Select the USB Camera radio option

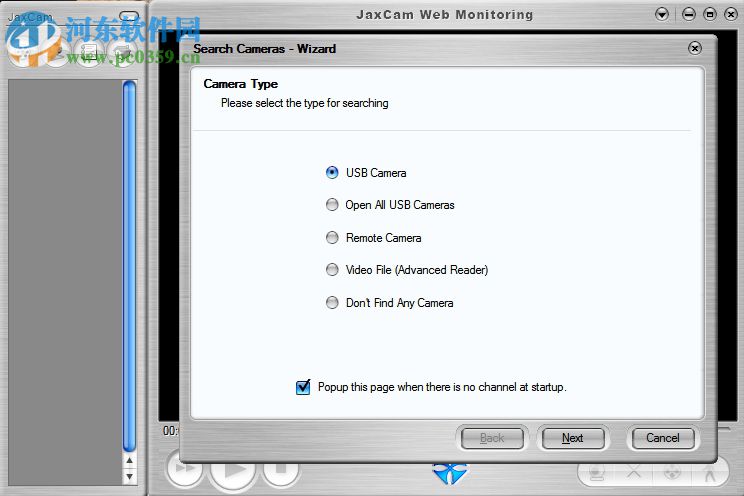(332, 172)
